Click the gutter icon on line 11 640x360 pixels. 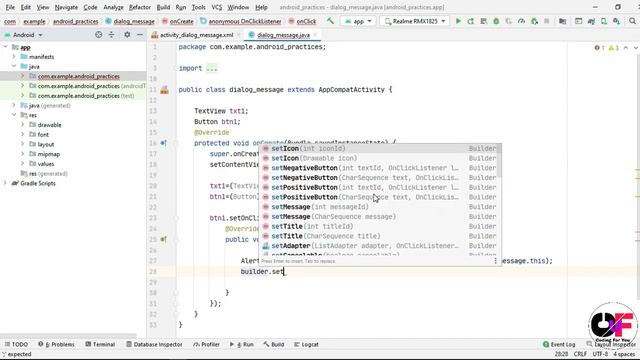tap(164, 90)
